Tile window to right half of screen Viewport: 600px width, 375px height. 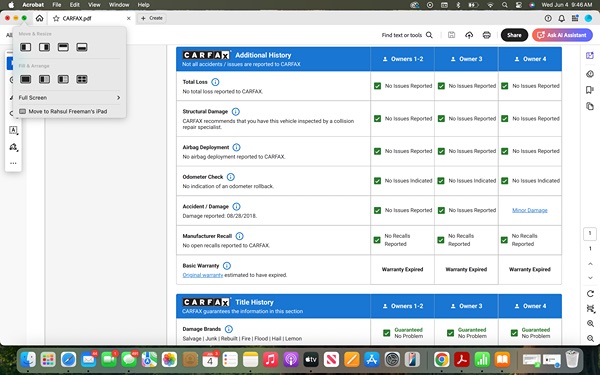click(x=44, y=47)
